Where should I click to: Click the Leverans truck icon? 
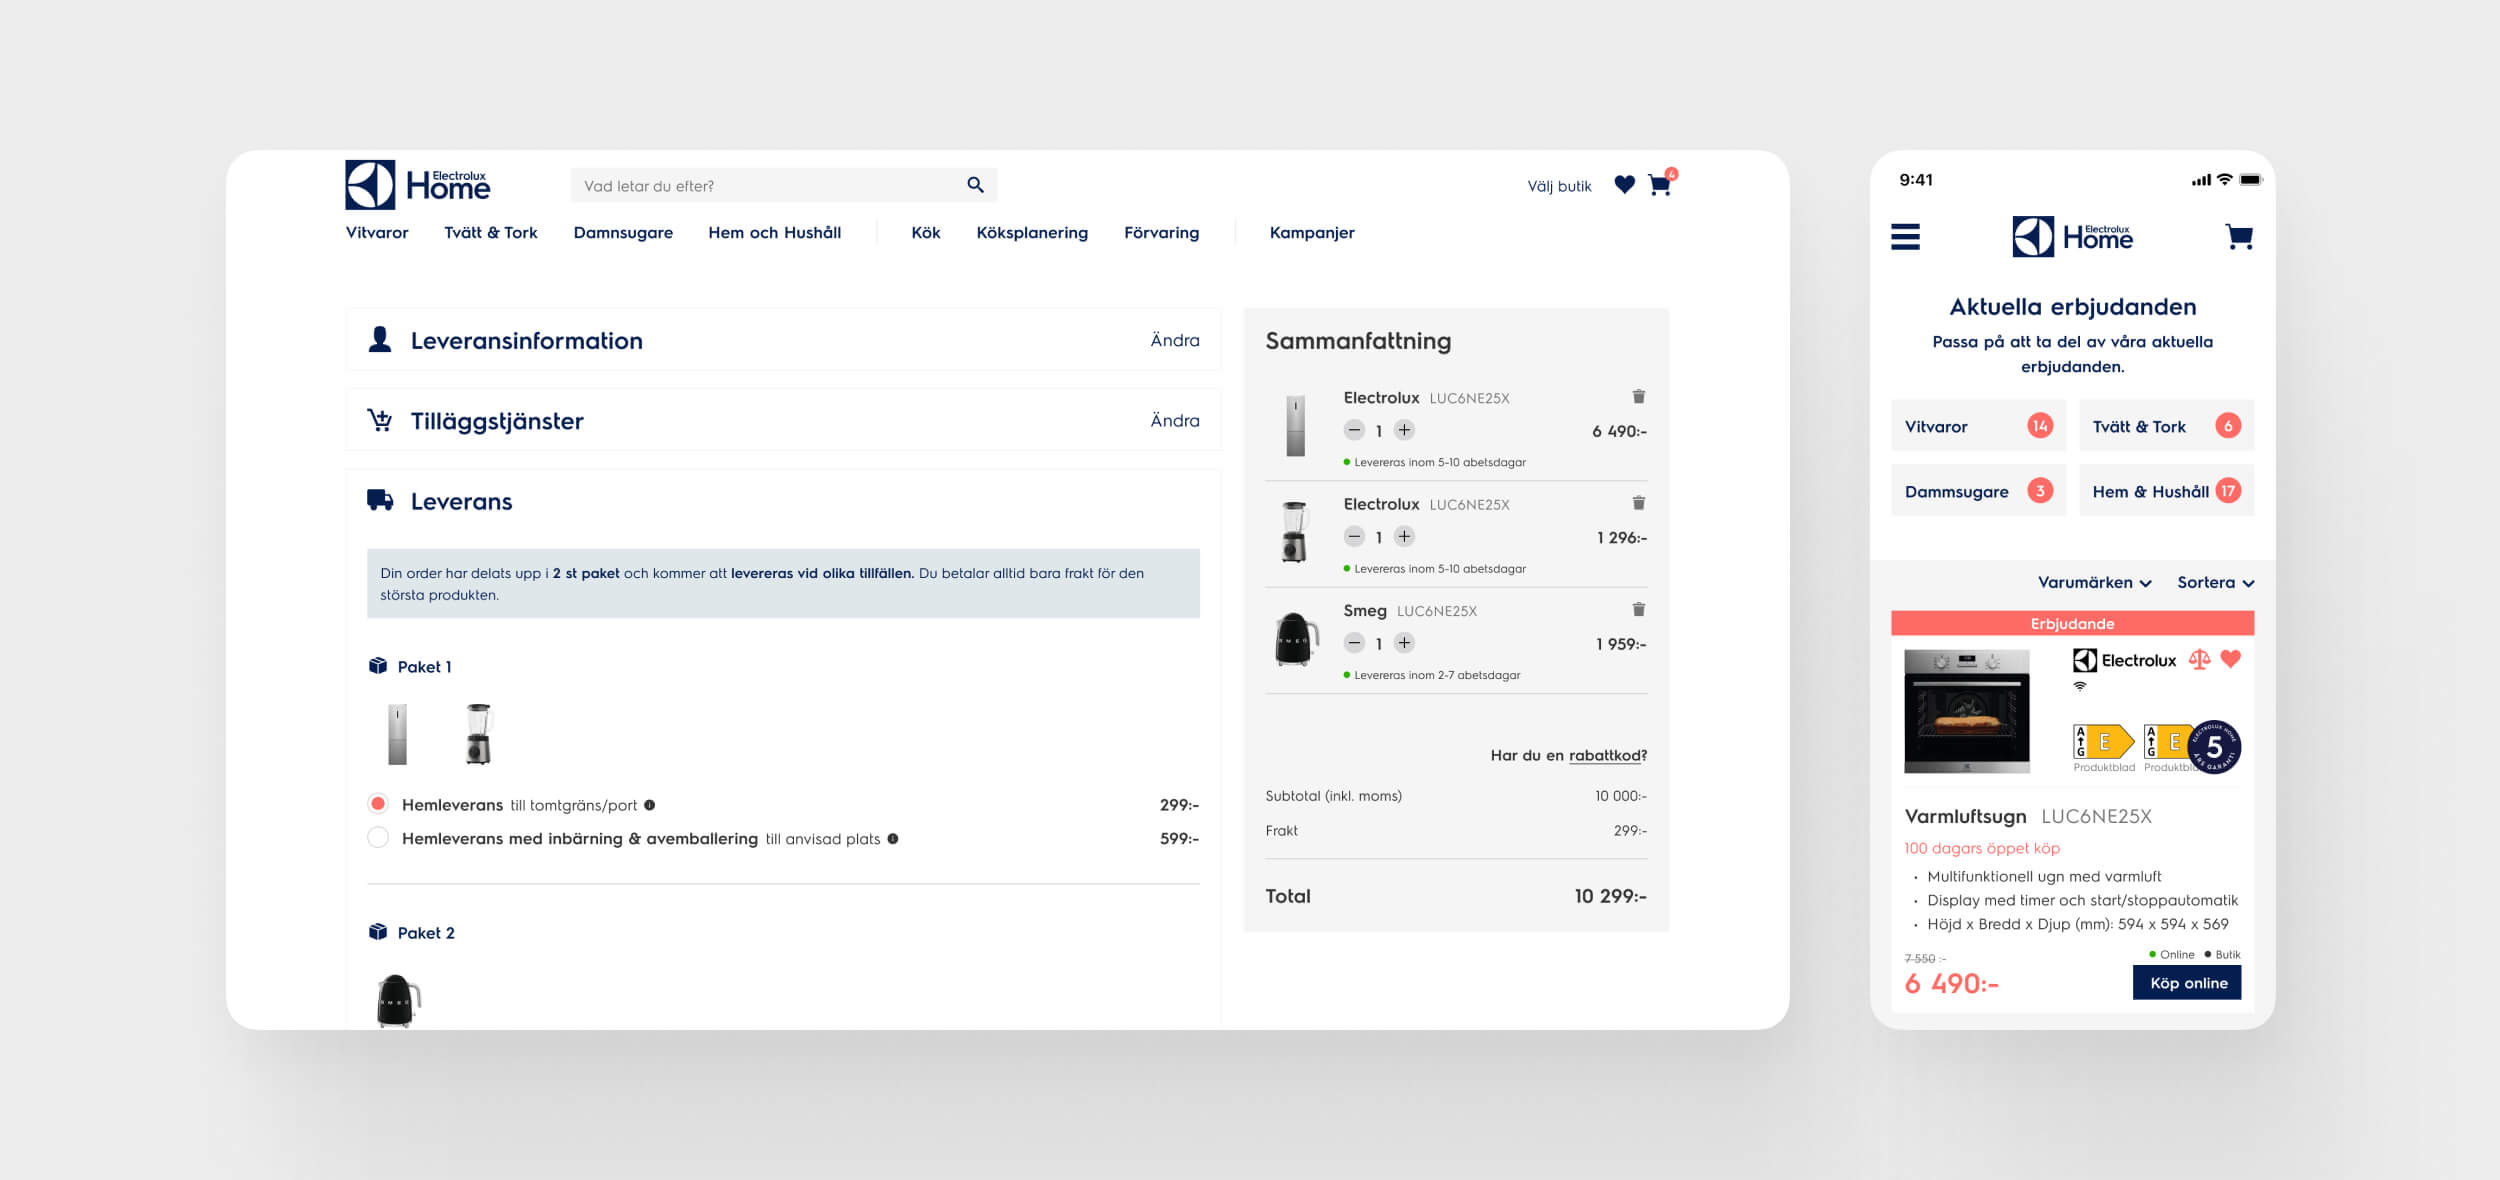point(380,500)
